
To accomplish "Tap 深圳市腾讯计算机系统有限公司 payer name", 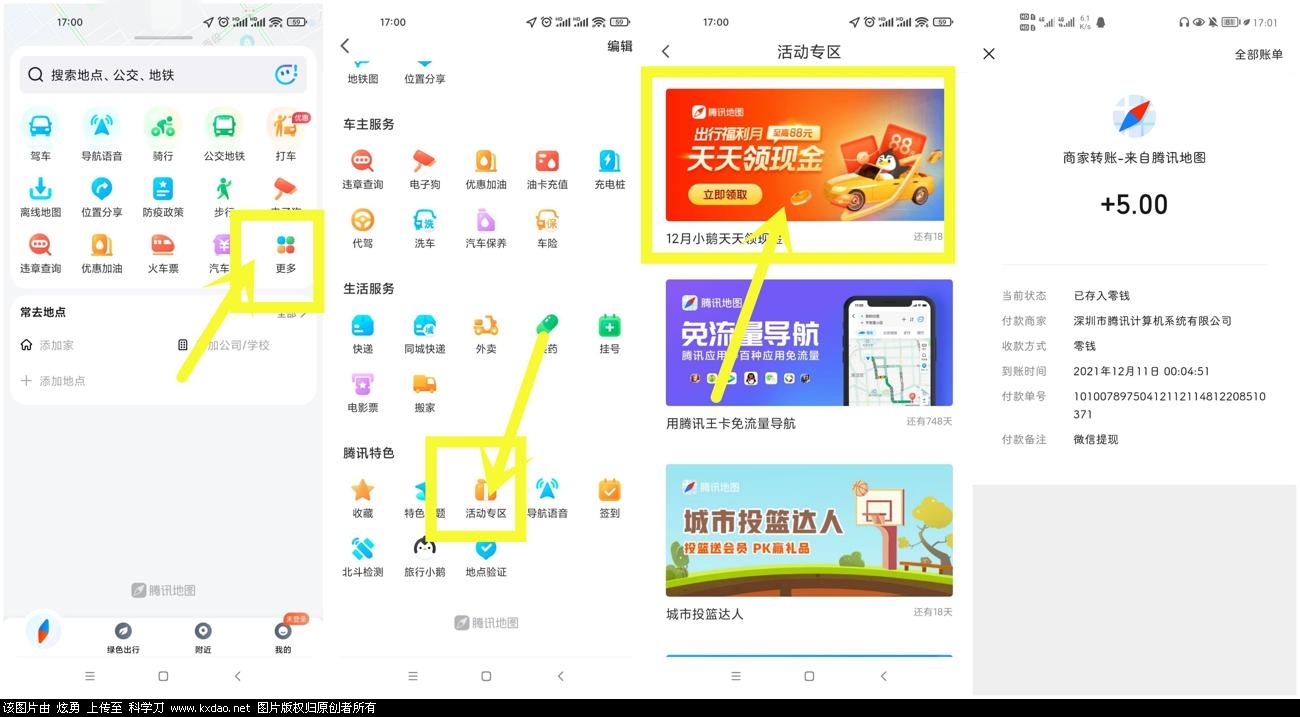I will [1153, 321].
